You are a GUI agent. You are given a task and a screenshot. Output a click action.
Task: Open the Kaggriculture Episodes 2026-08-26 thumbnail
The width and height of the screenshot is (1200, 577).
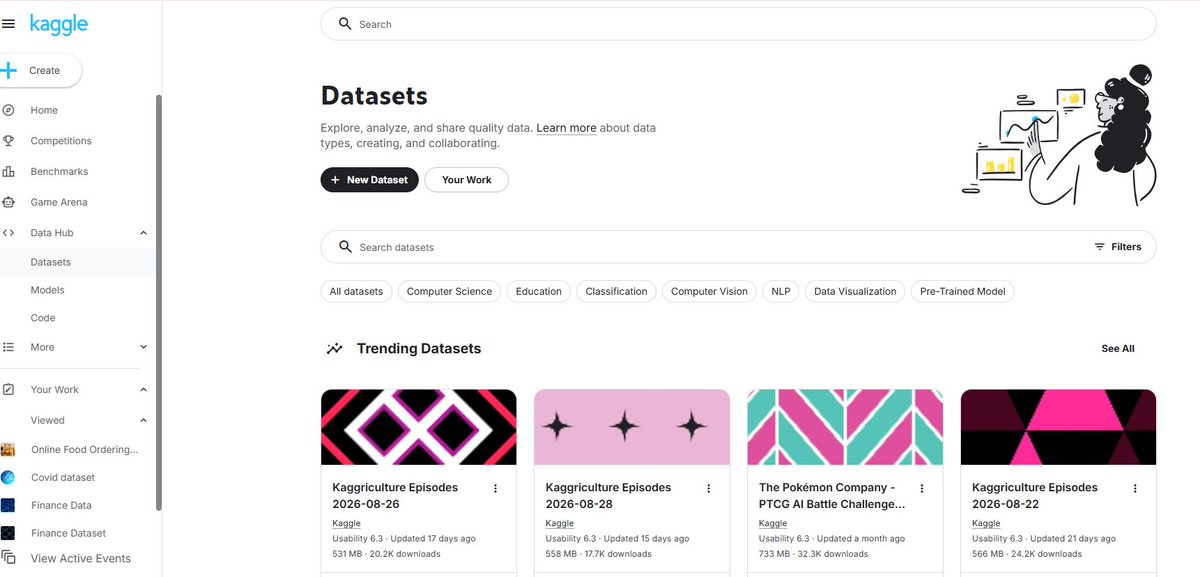(419, 427)
